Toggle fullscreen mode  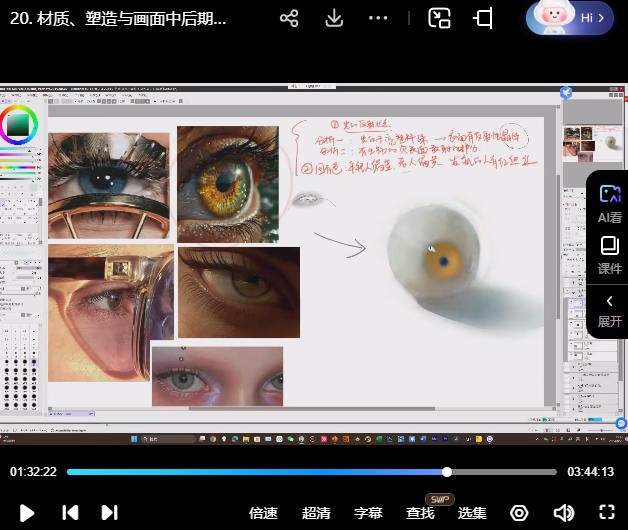(605, 513)
